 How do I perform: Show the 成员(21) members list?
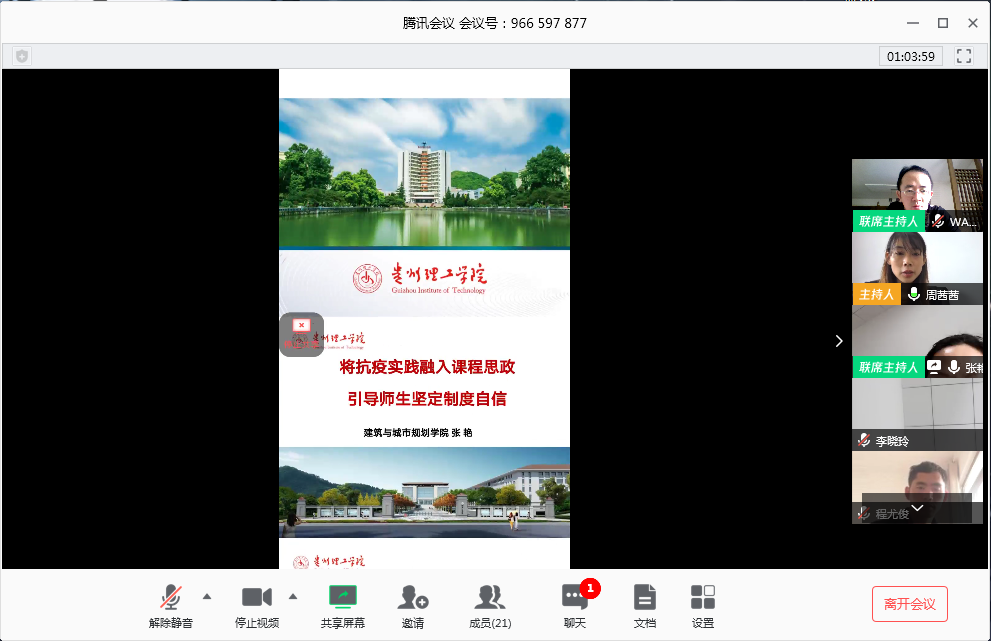(x=490, y=598)
